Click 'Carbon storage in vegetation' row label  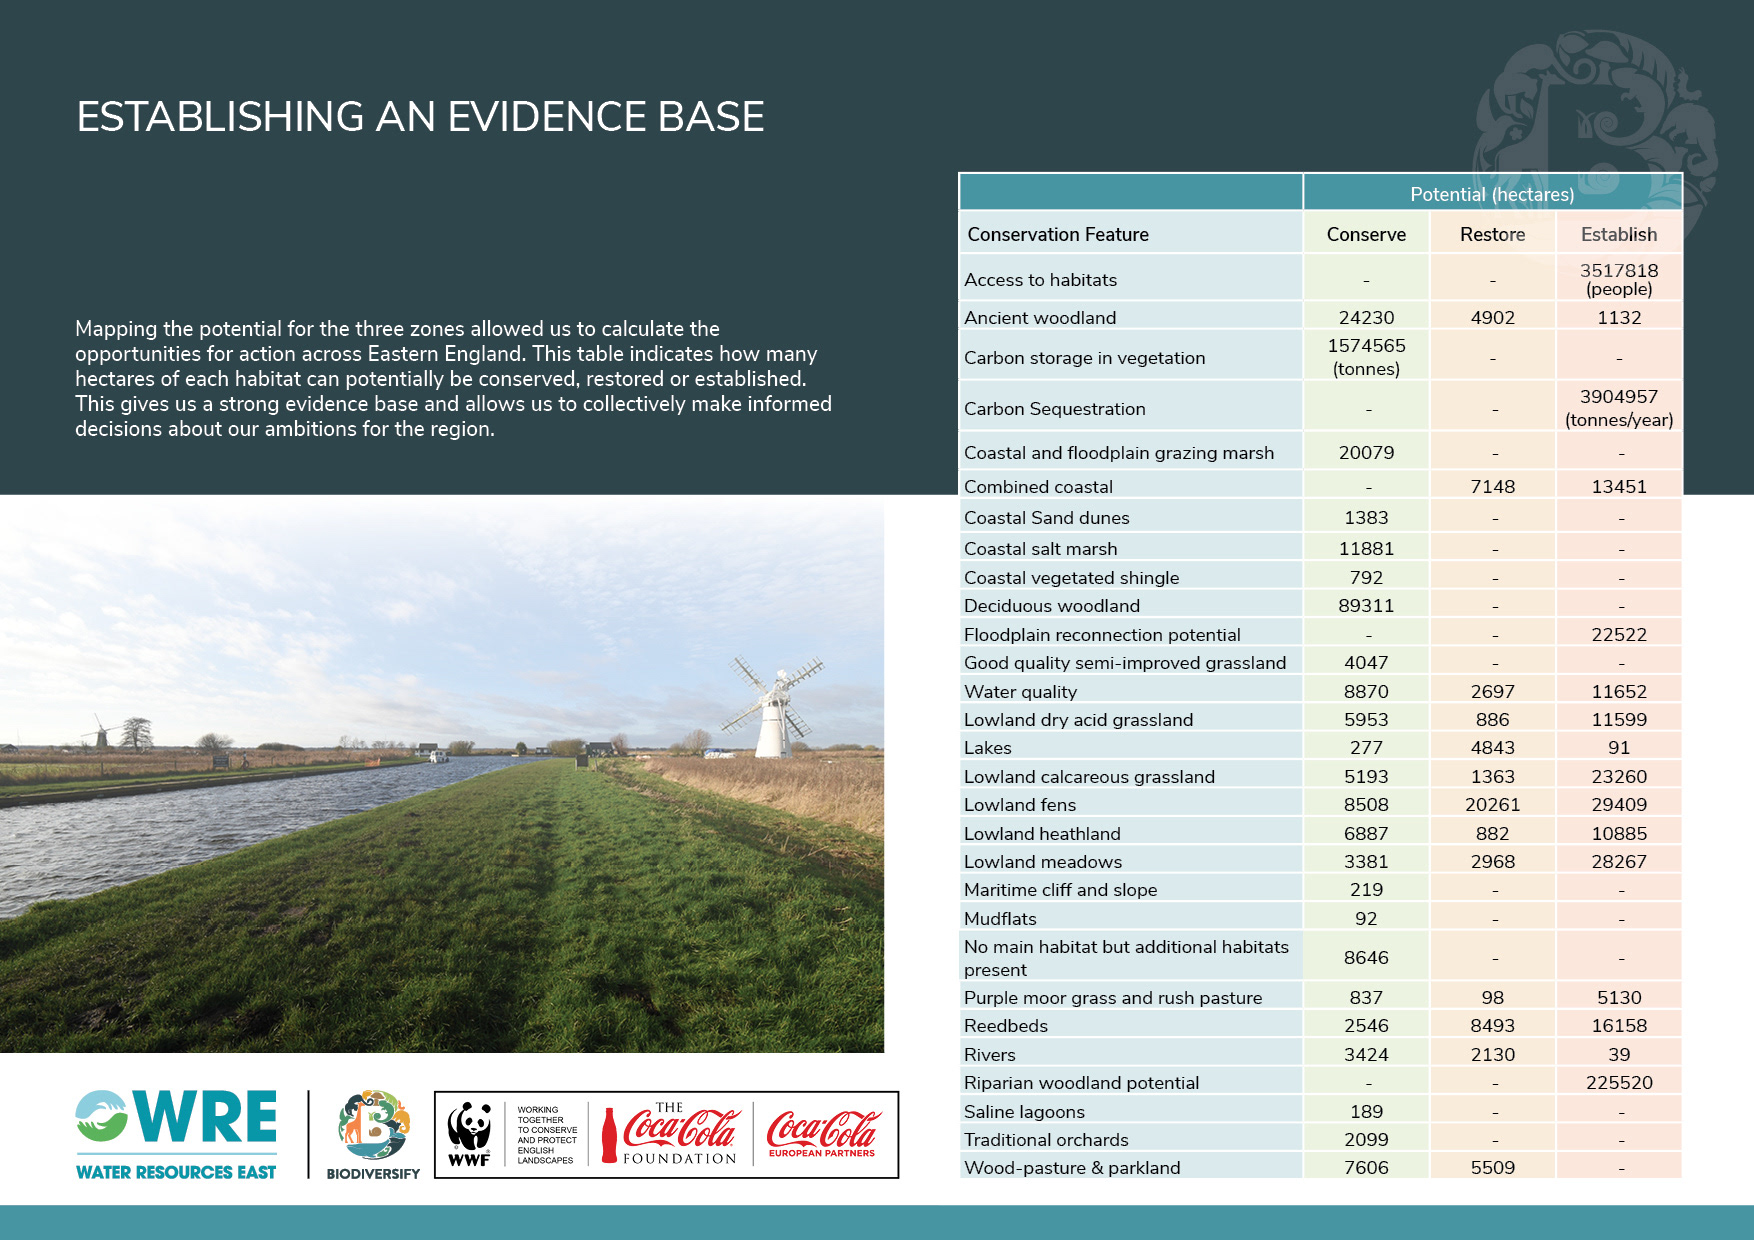[x=1084, y=358]
